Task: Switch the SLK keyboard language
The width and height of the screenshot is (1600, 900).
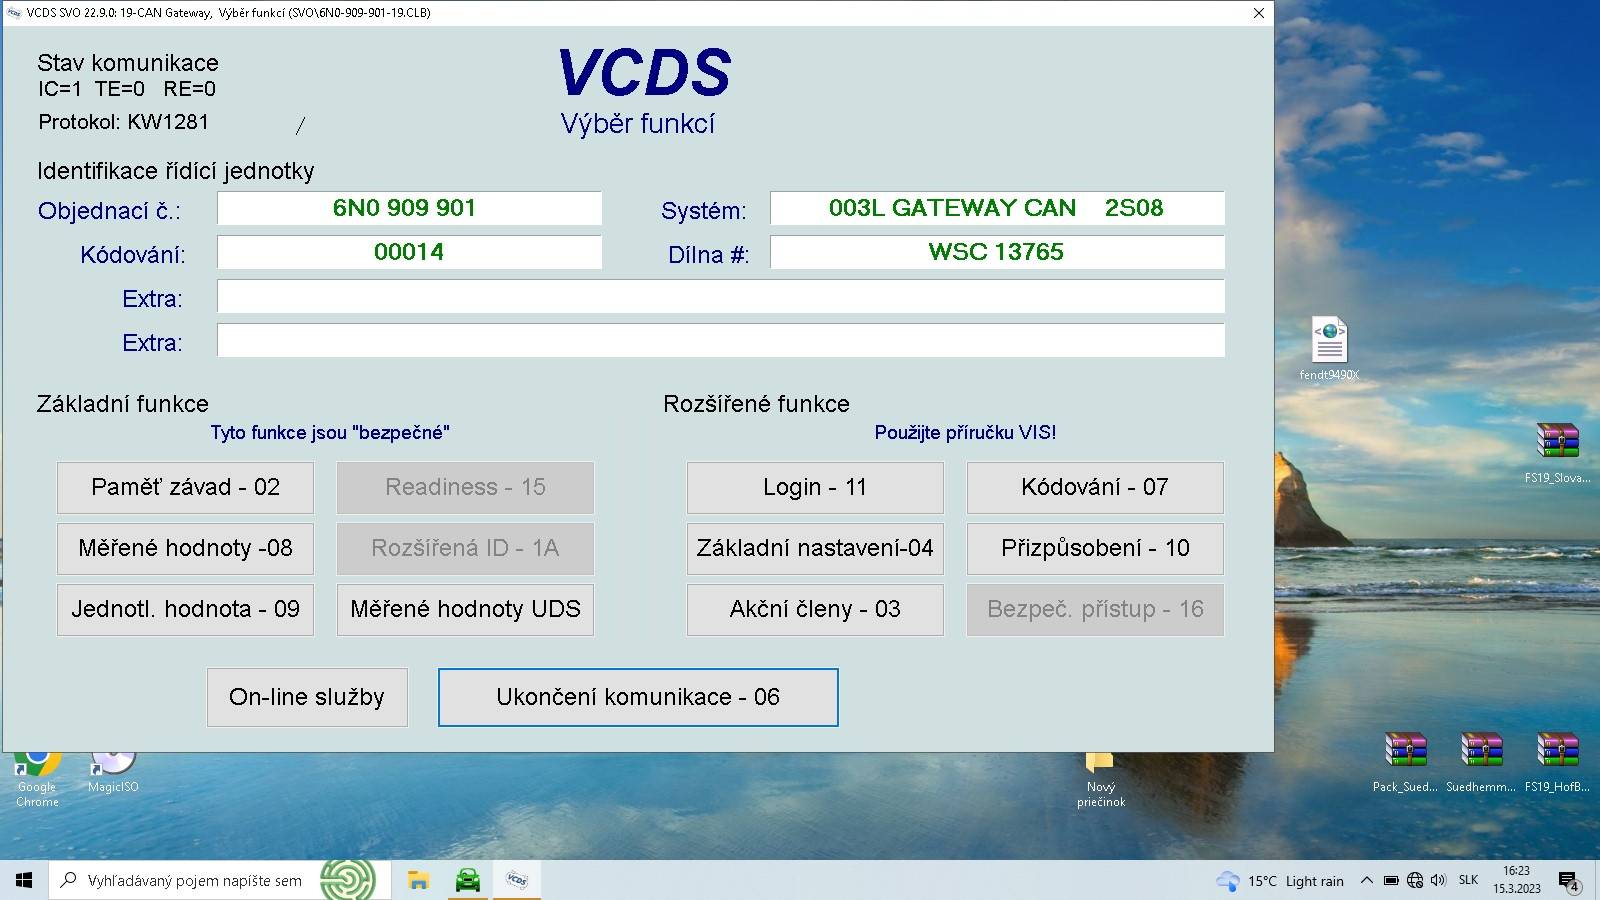Action: tap(1468, 881)
